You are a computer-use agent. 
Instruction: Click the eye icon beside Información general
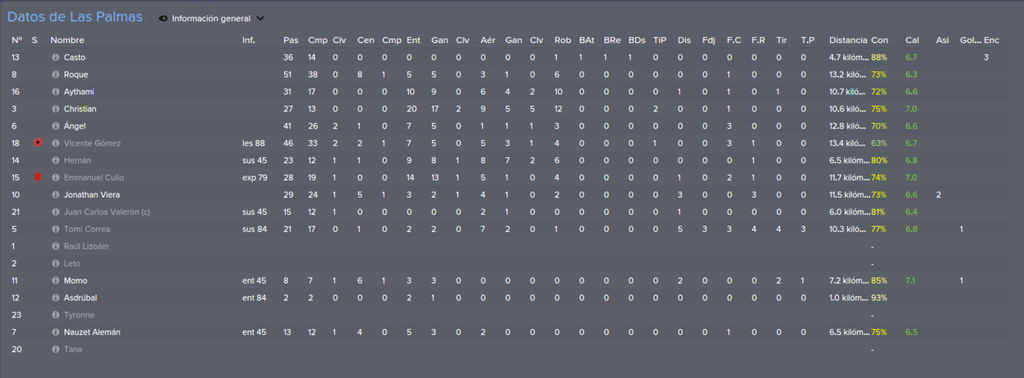163,19
